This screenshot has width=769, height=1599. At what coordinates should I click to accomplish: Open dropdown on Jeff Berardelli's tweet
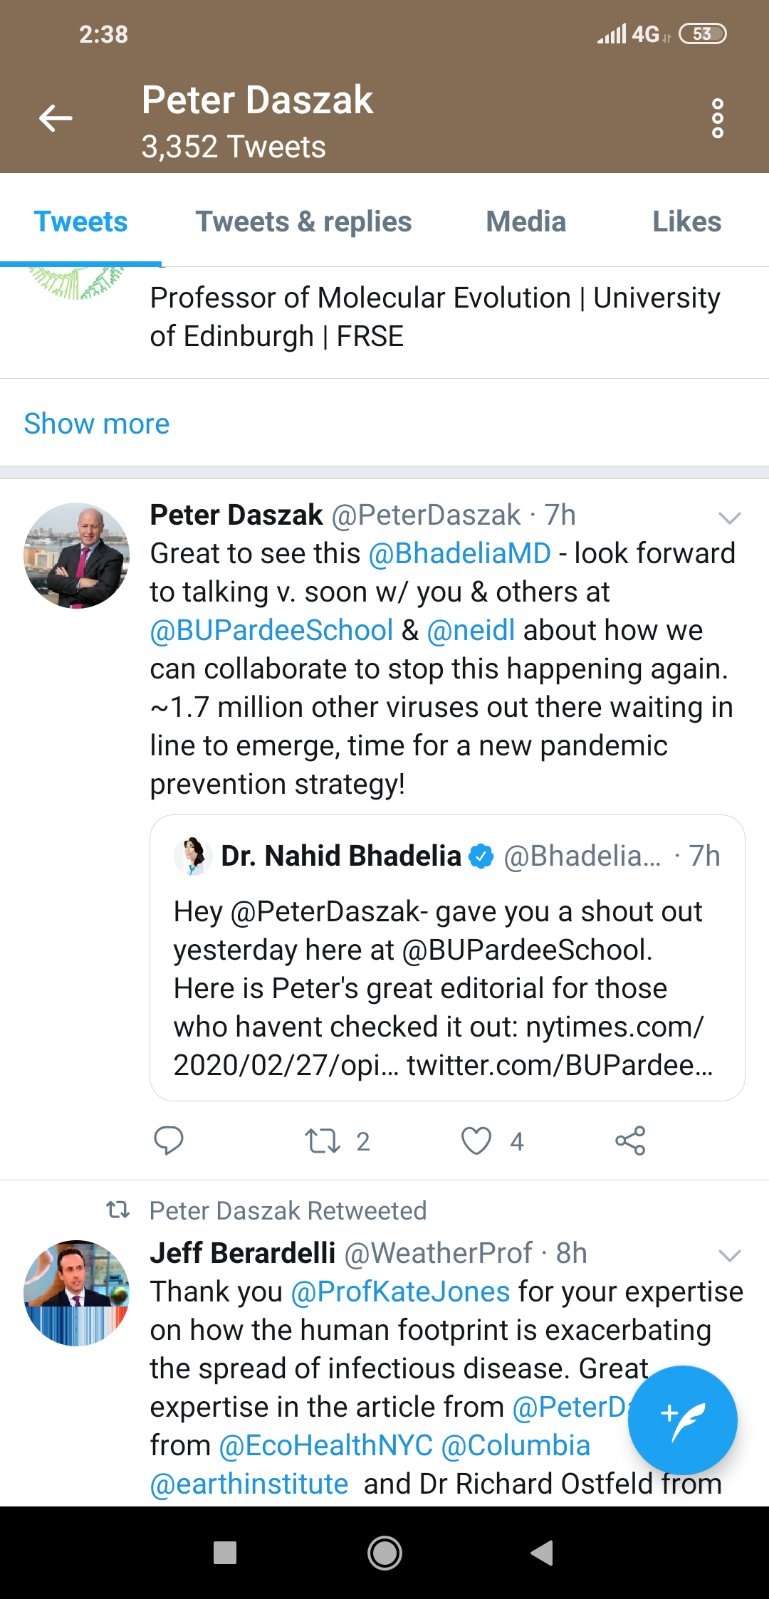point(730,1255)
